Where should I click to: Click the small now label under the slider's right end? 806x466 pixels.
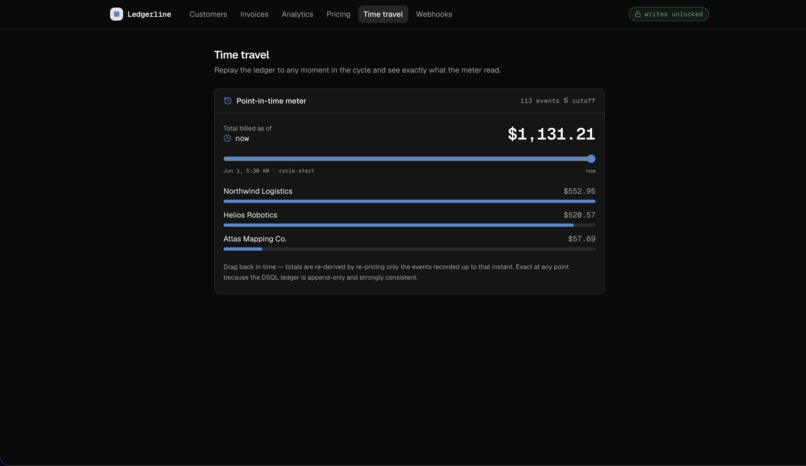pos(591,171)
